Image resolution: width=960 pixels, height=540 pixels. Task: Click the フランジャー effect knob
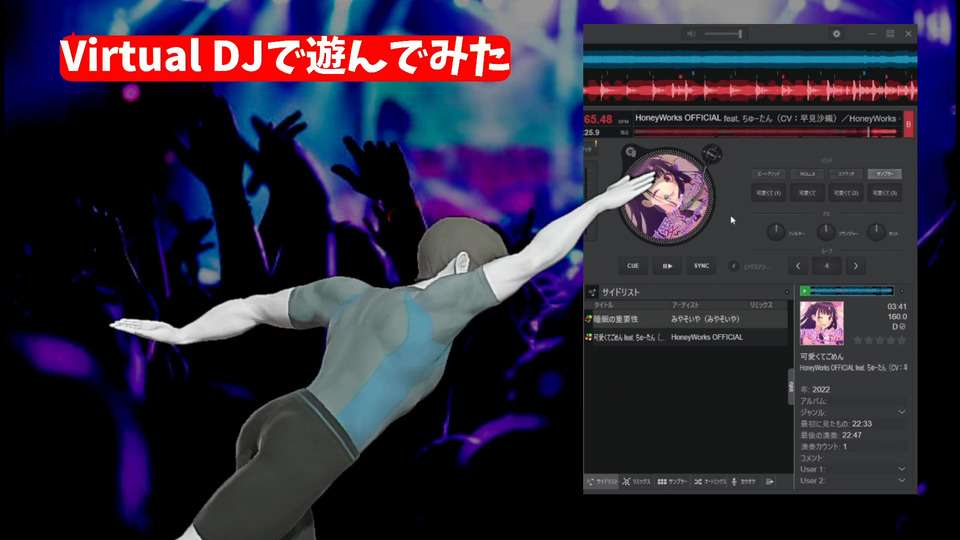pos(826,232)
